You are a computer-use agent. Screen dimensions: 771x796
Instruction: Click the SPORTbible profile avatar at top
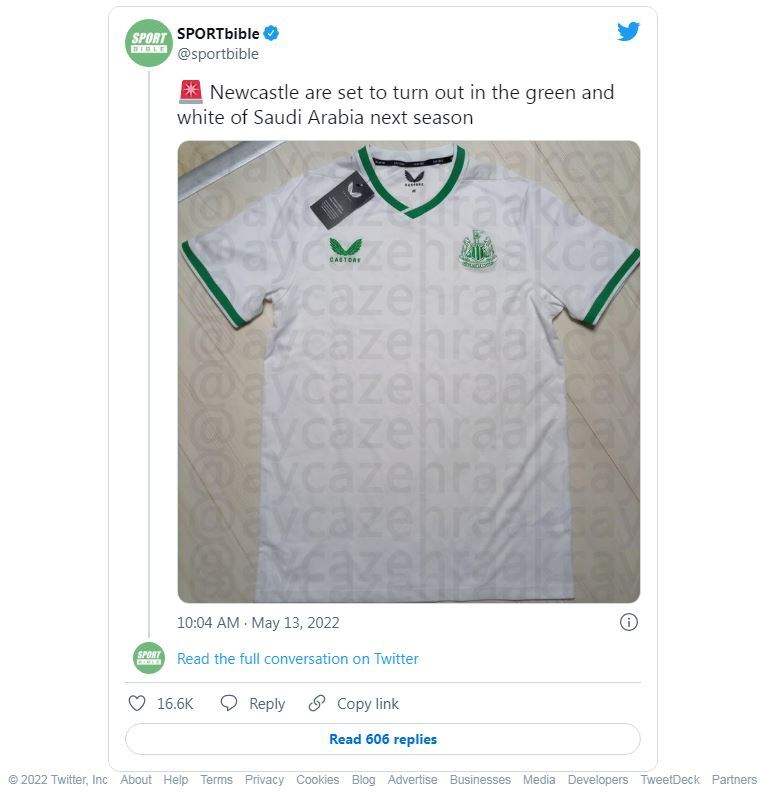click(149, 43)
